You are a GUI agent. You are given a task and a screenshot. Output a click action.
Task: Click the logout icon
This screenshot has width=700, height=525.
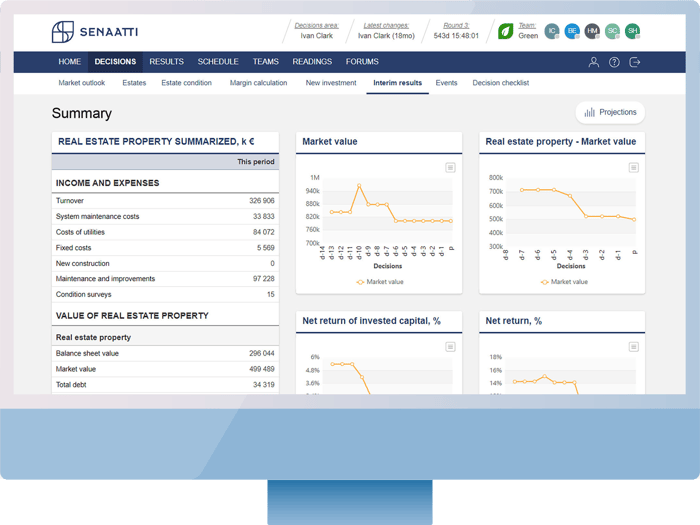click(634, 62)
